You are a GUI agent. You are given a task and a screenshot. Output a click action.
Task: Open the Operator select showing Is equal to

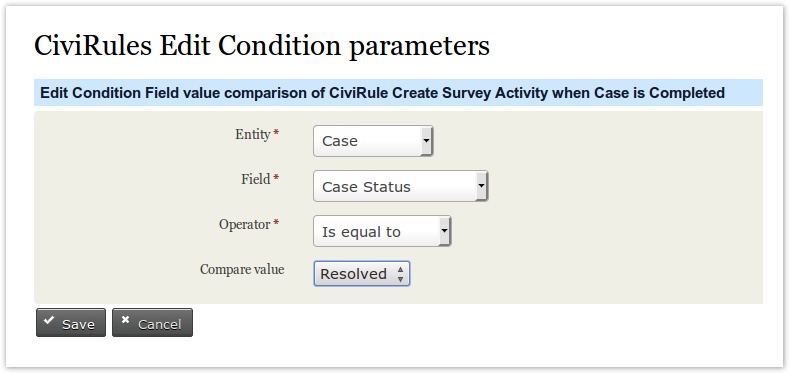(382, 232)
